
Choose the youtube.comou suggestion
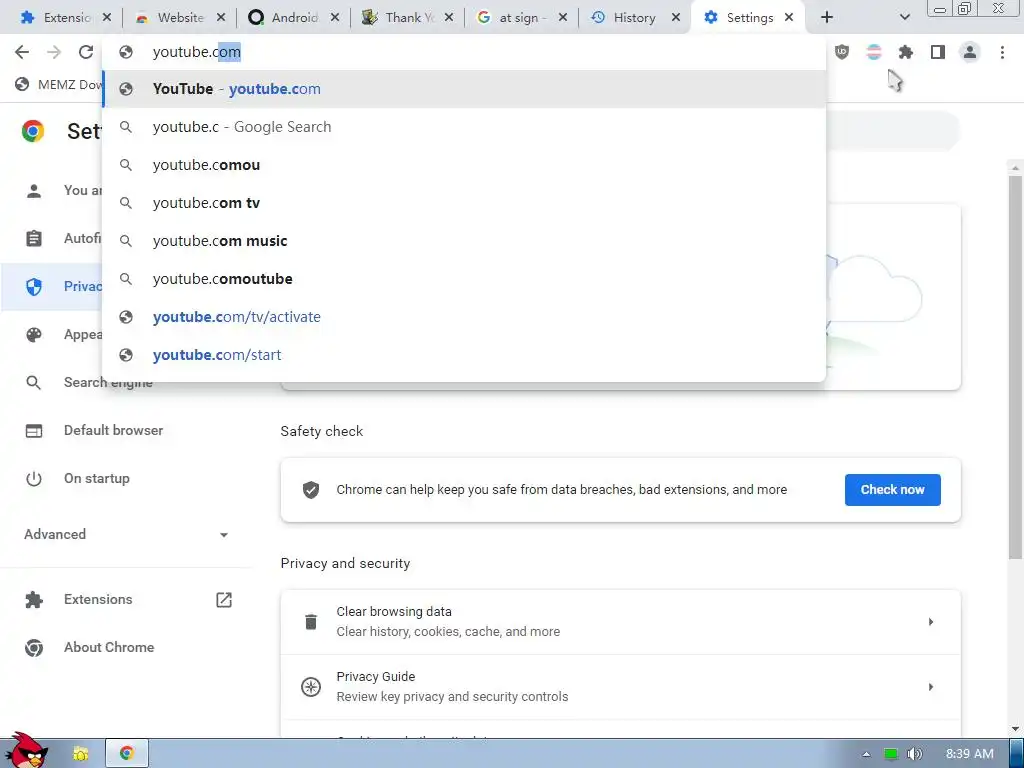[x=464, y=165]
